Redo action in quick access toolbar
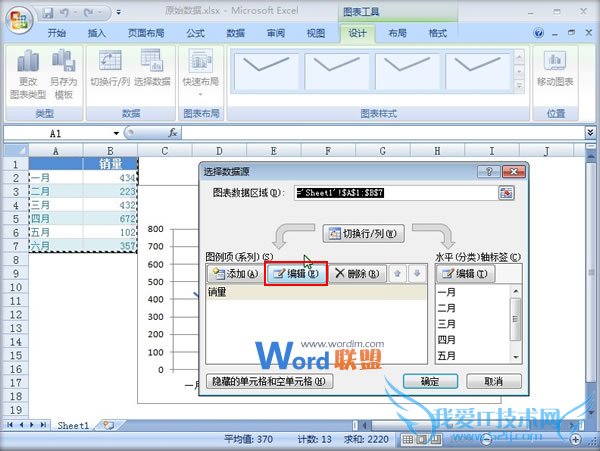The image size is (600, 451). tap(89, 13)
